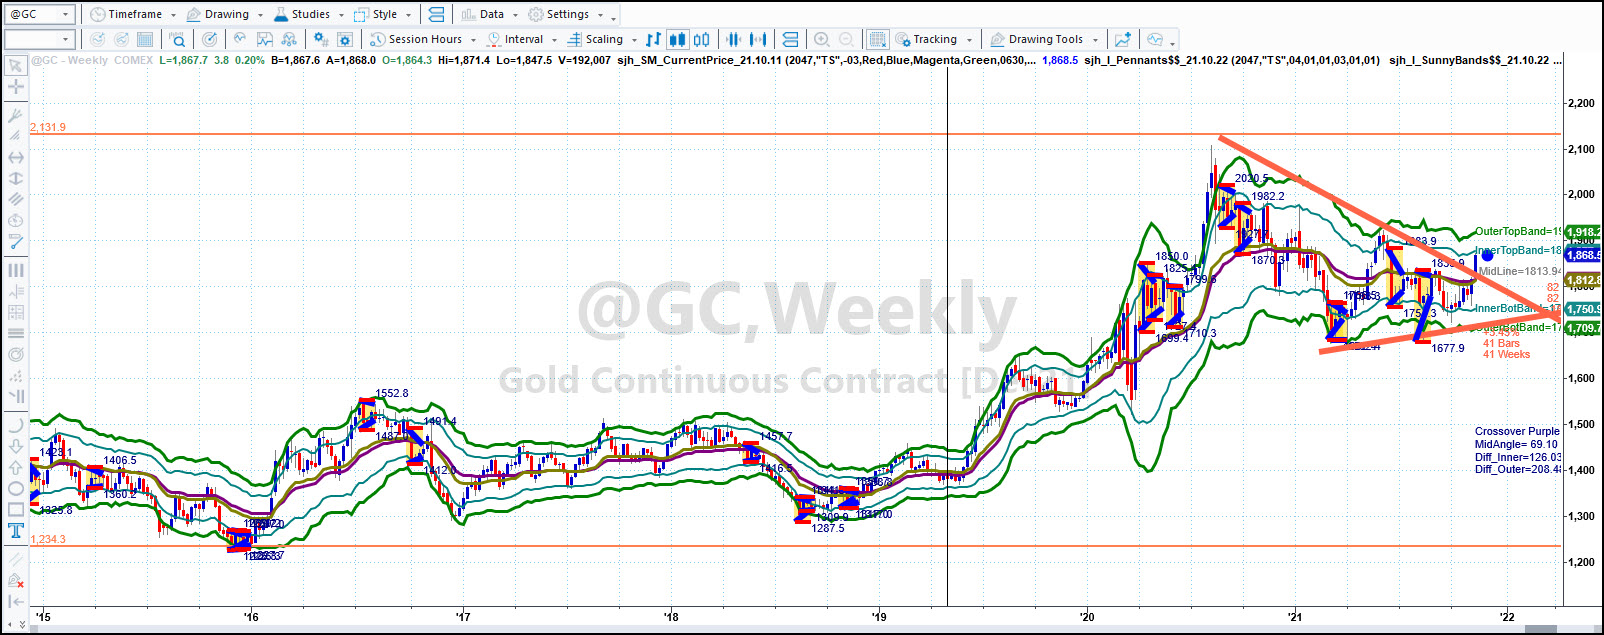Switch to hollow candlestick chart style

(702, 40)
